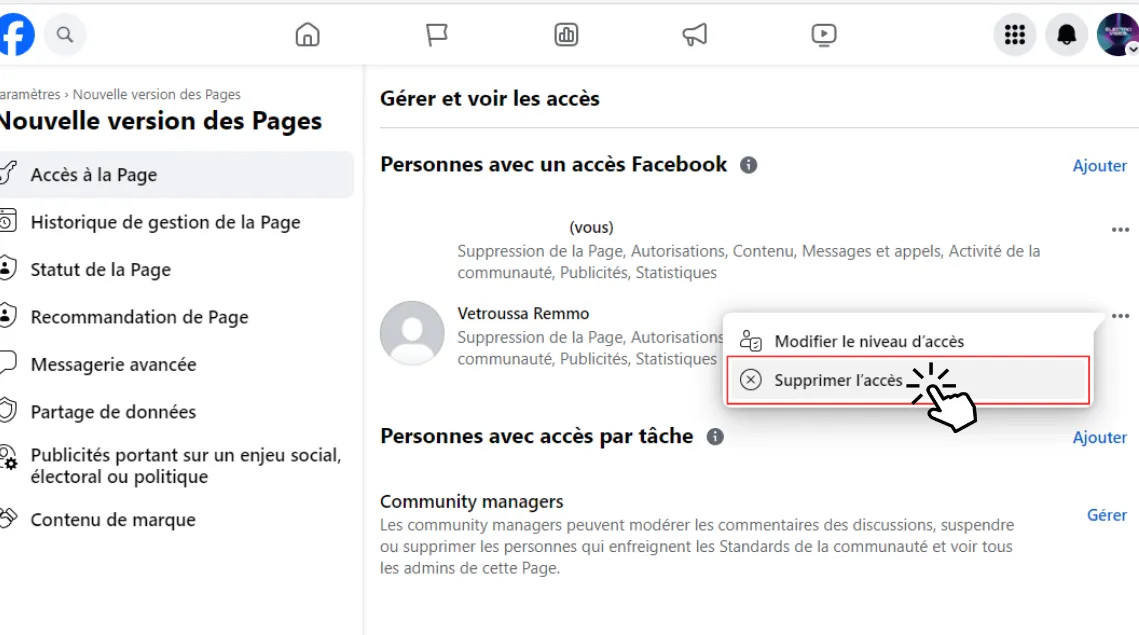The height and width of the screenshot is (635, 1139).
Task: Open Pages via the flag icon
Action: point(437,34)
